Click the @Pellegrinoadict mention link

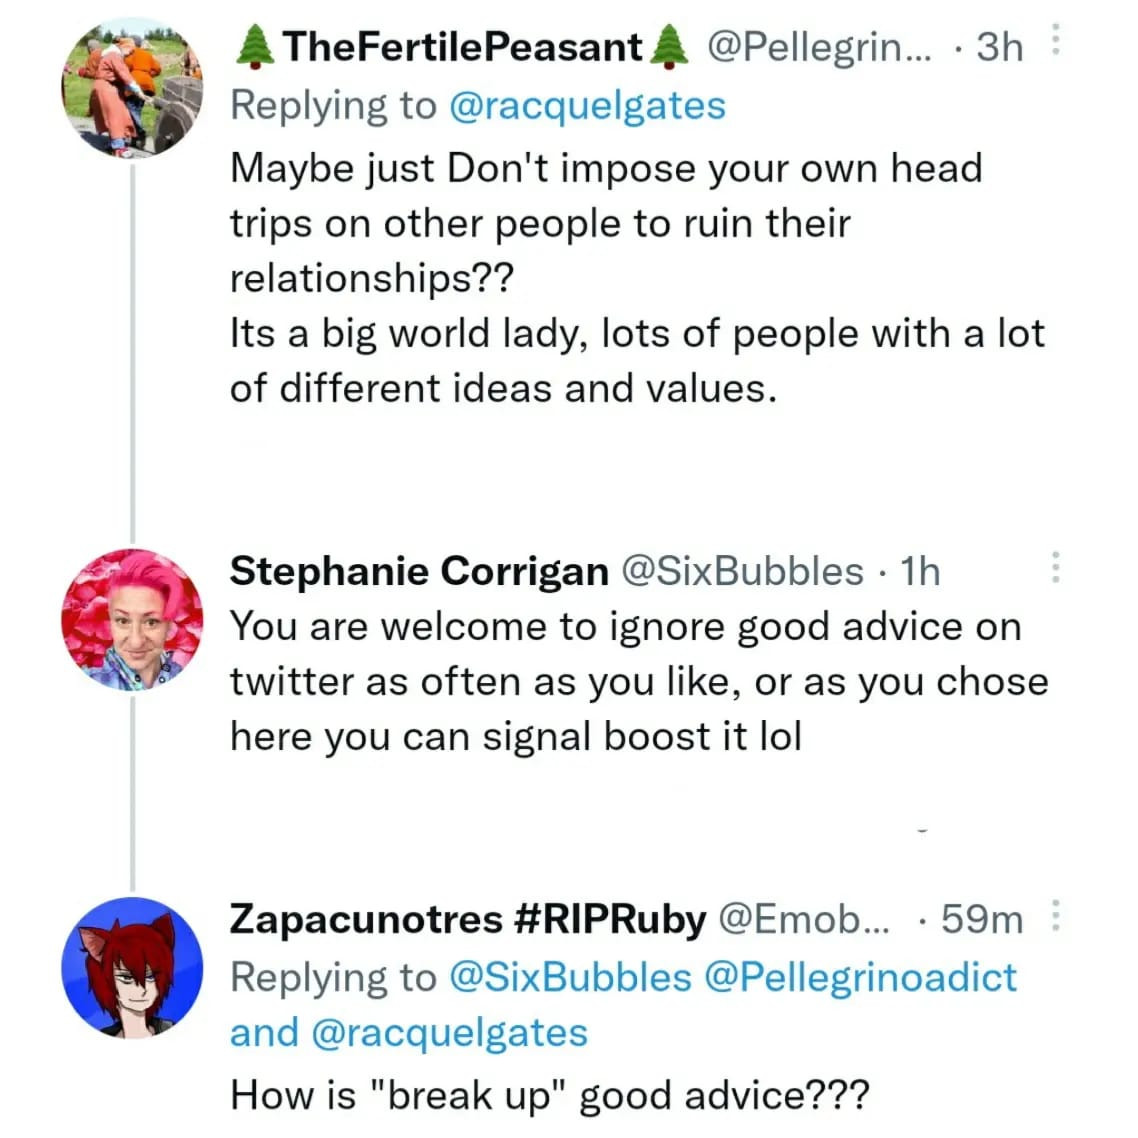(860, 977)
